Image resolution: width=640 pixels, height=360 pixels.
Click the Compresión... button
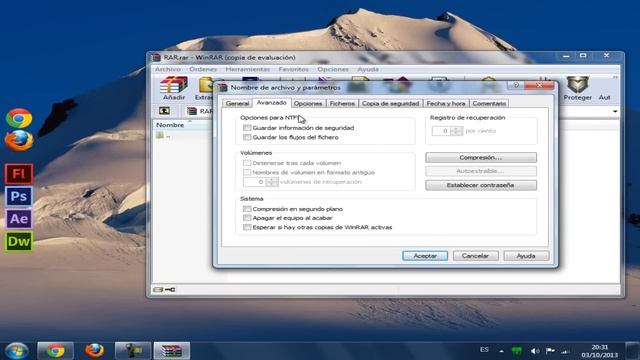[481, 158]
